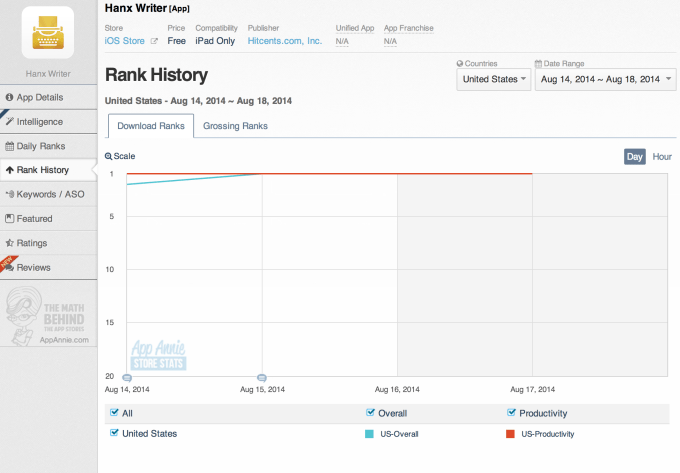
Task: Click the Daily Ranks calendar icon
Action: pyautogui.click(x=10, y=146)
